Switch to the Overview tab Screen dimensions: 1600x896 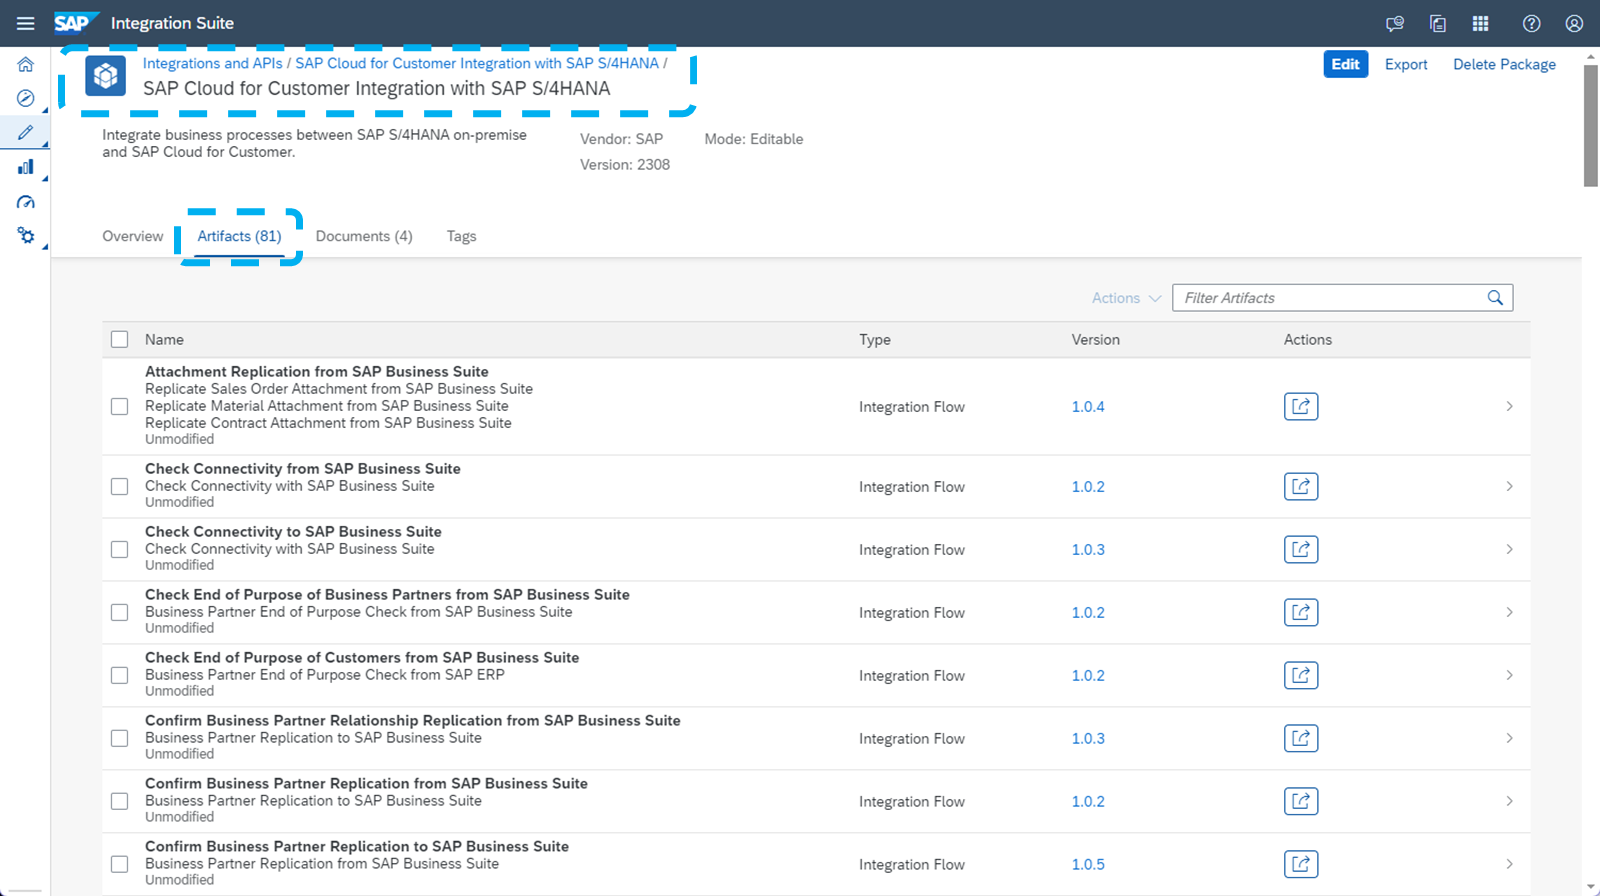(132, 237)
